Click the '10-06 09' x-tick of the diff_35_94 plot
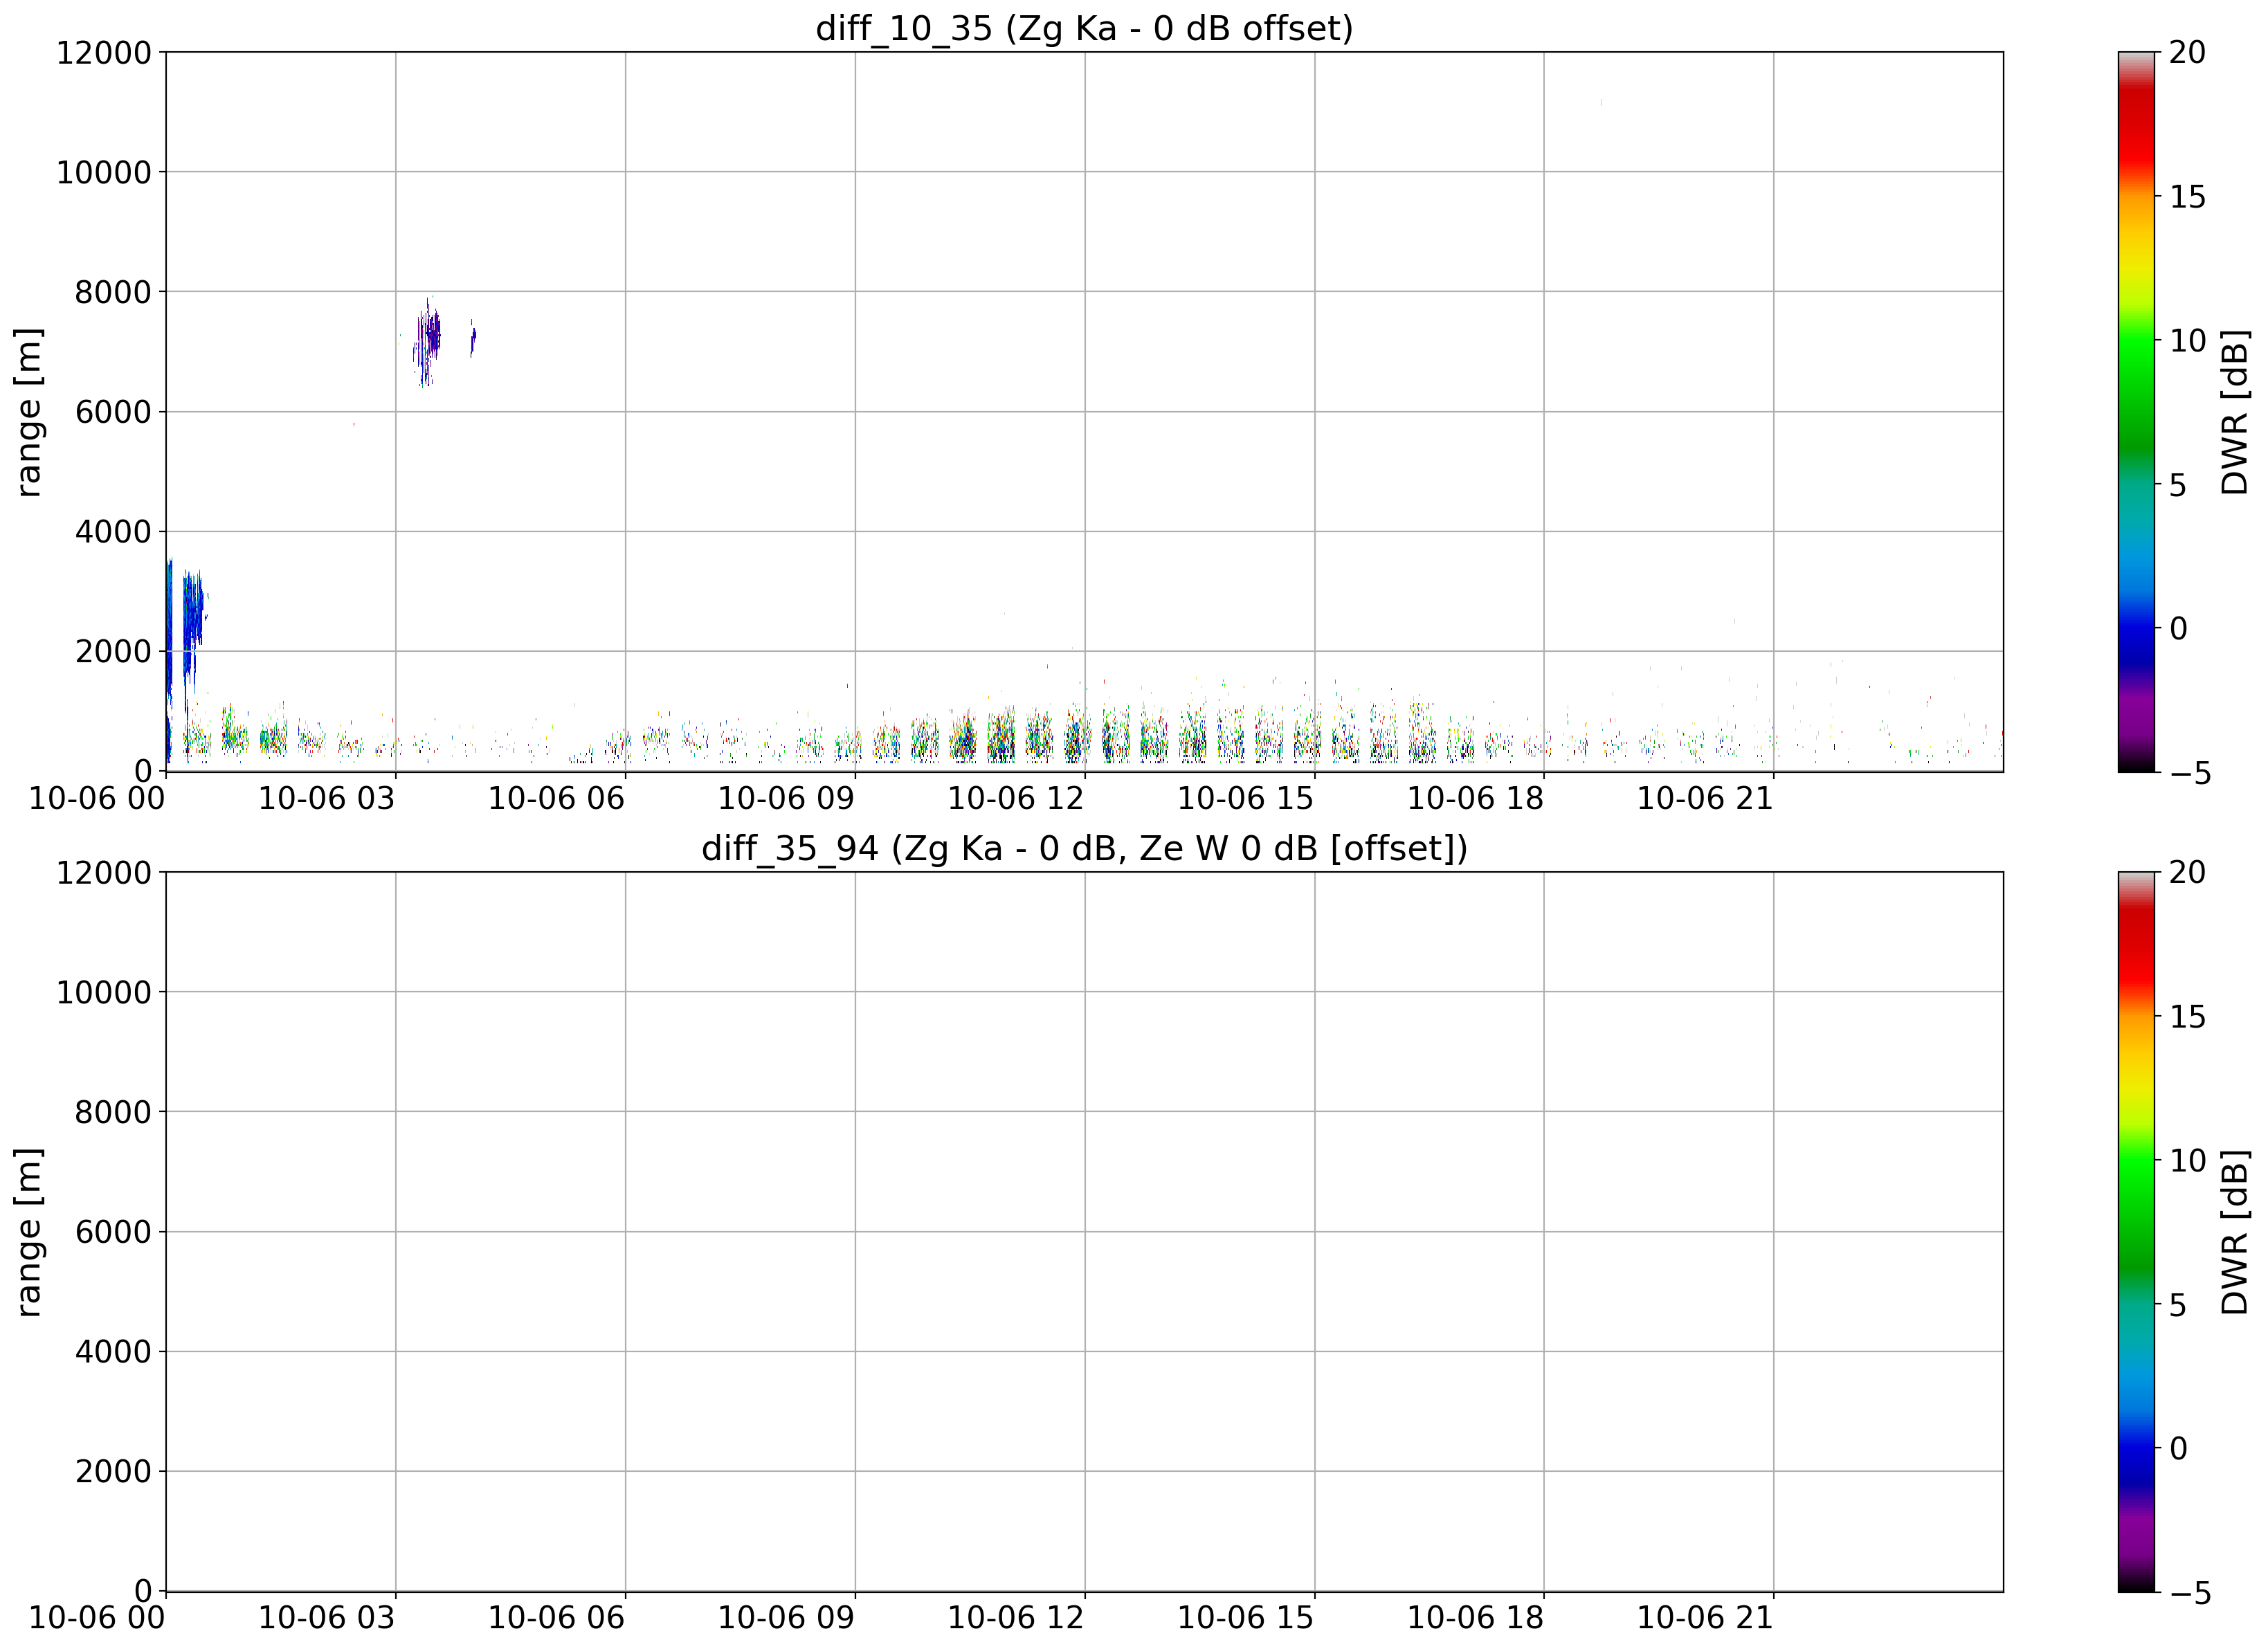Viewport: 2268px width, 1649px height. pos(786,1618)
